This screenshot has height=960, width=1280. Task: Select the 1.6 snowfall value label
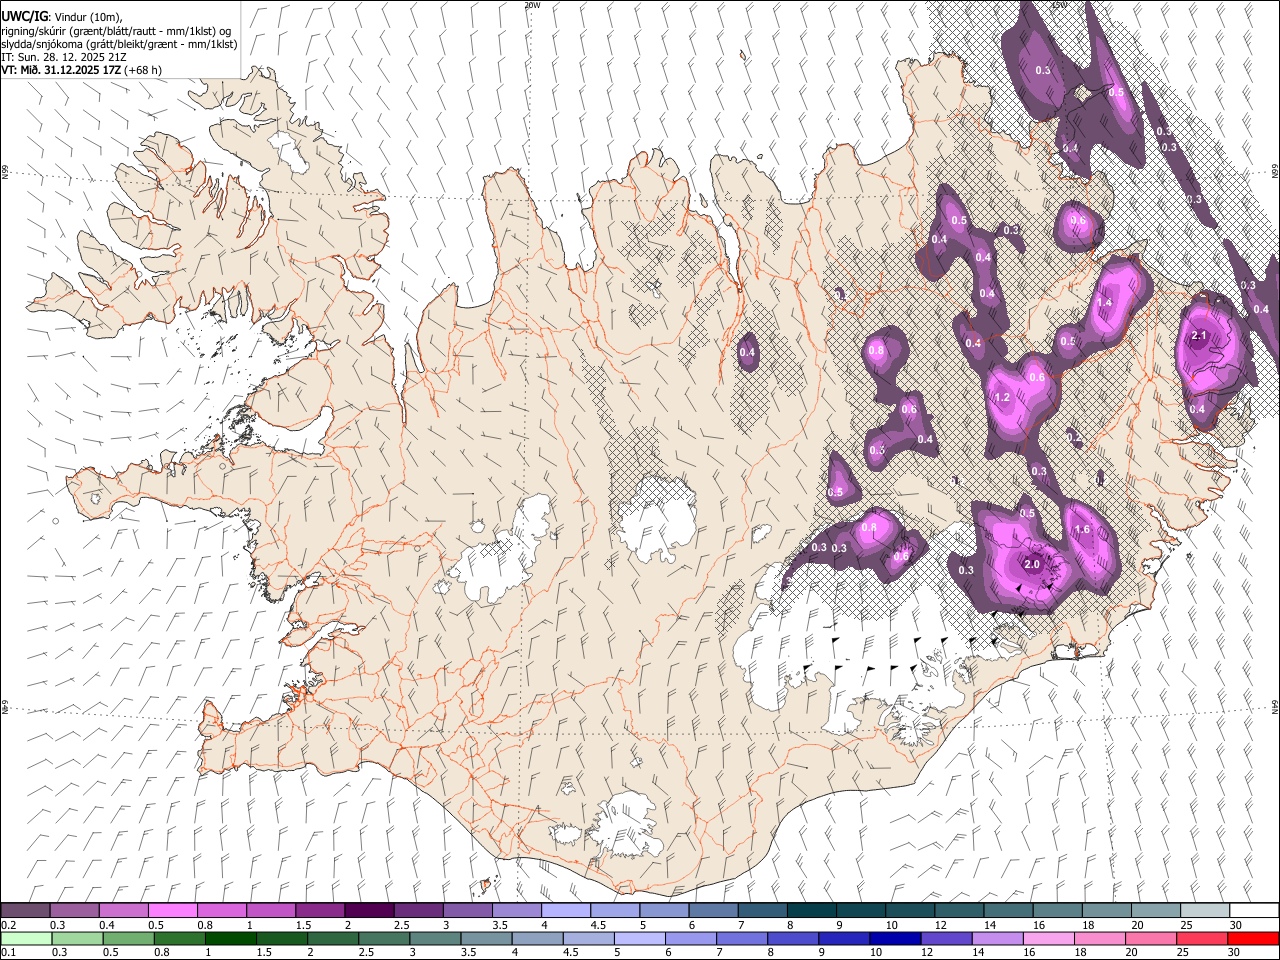(1082, 530)
